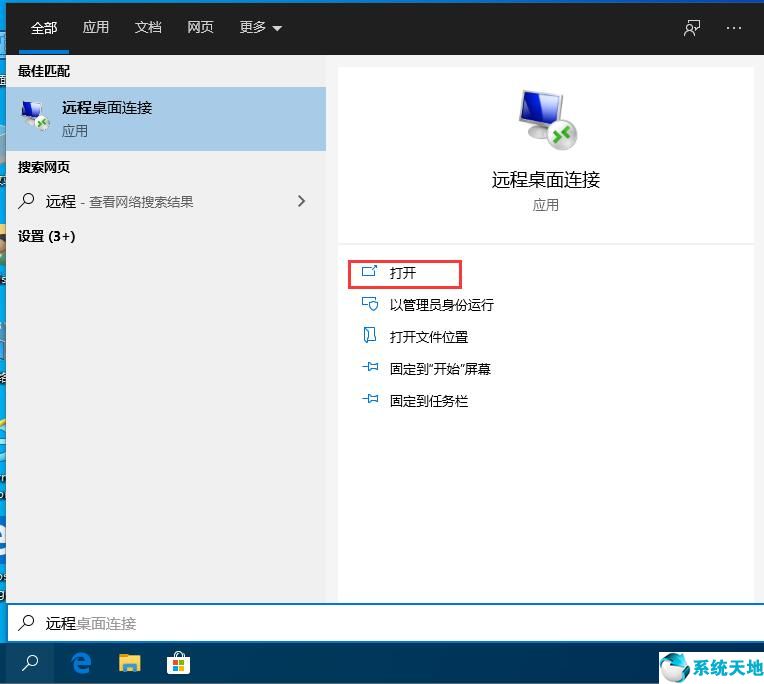Expand the chevron next to 远程 web search
Viewport: 764px width, 684px height.
coord(301,201)
